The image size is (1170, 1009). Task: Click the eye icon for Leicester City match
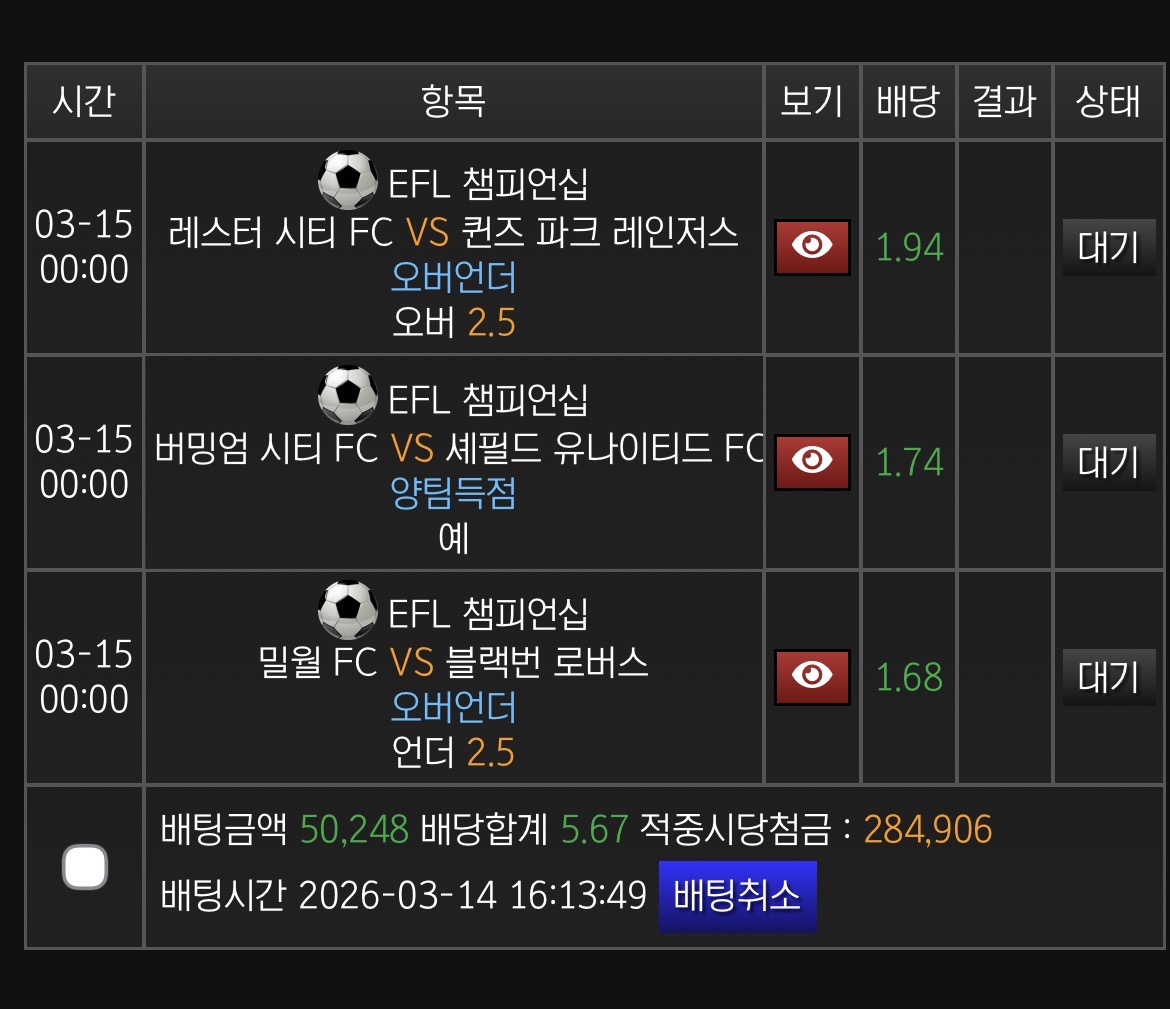tap(812, 247)
